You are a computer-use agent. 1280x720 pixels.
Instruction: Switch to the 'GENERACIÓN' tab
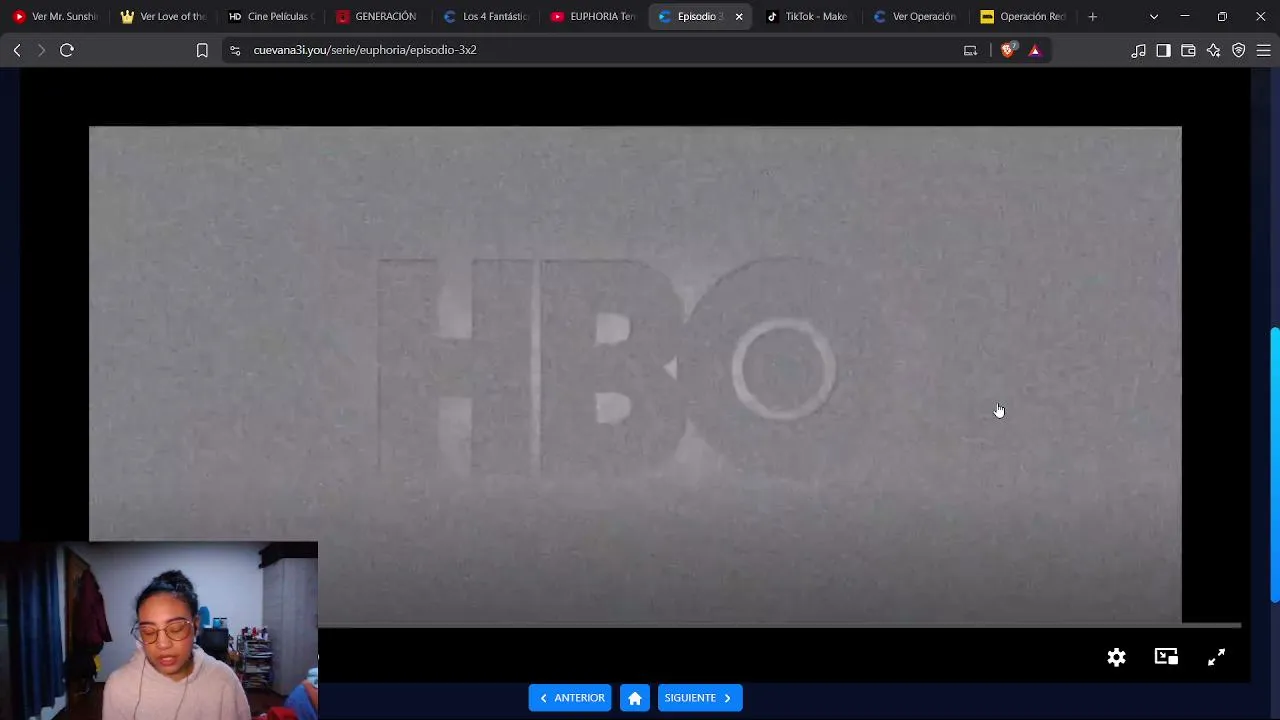[379, 16]
